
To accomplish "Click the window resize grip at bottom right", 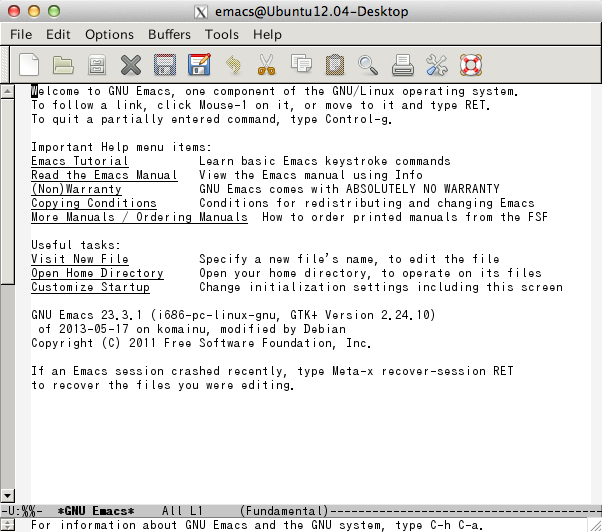I will click(595, 525).
